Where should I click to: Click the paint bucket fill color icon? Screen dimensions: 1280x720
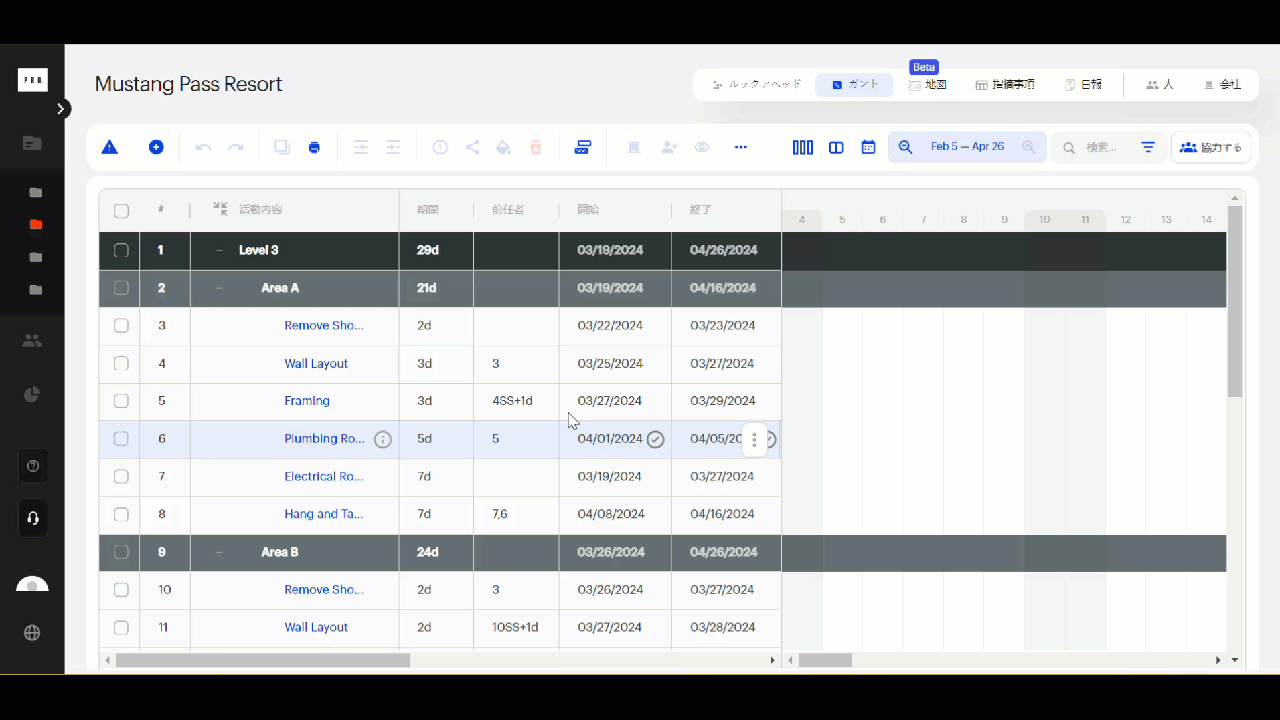tap(504, 147)
